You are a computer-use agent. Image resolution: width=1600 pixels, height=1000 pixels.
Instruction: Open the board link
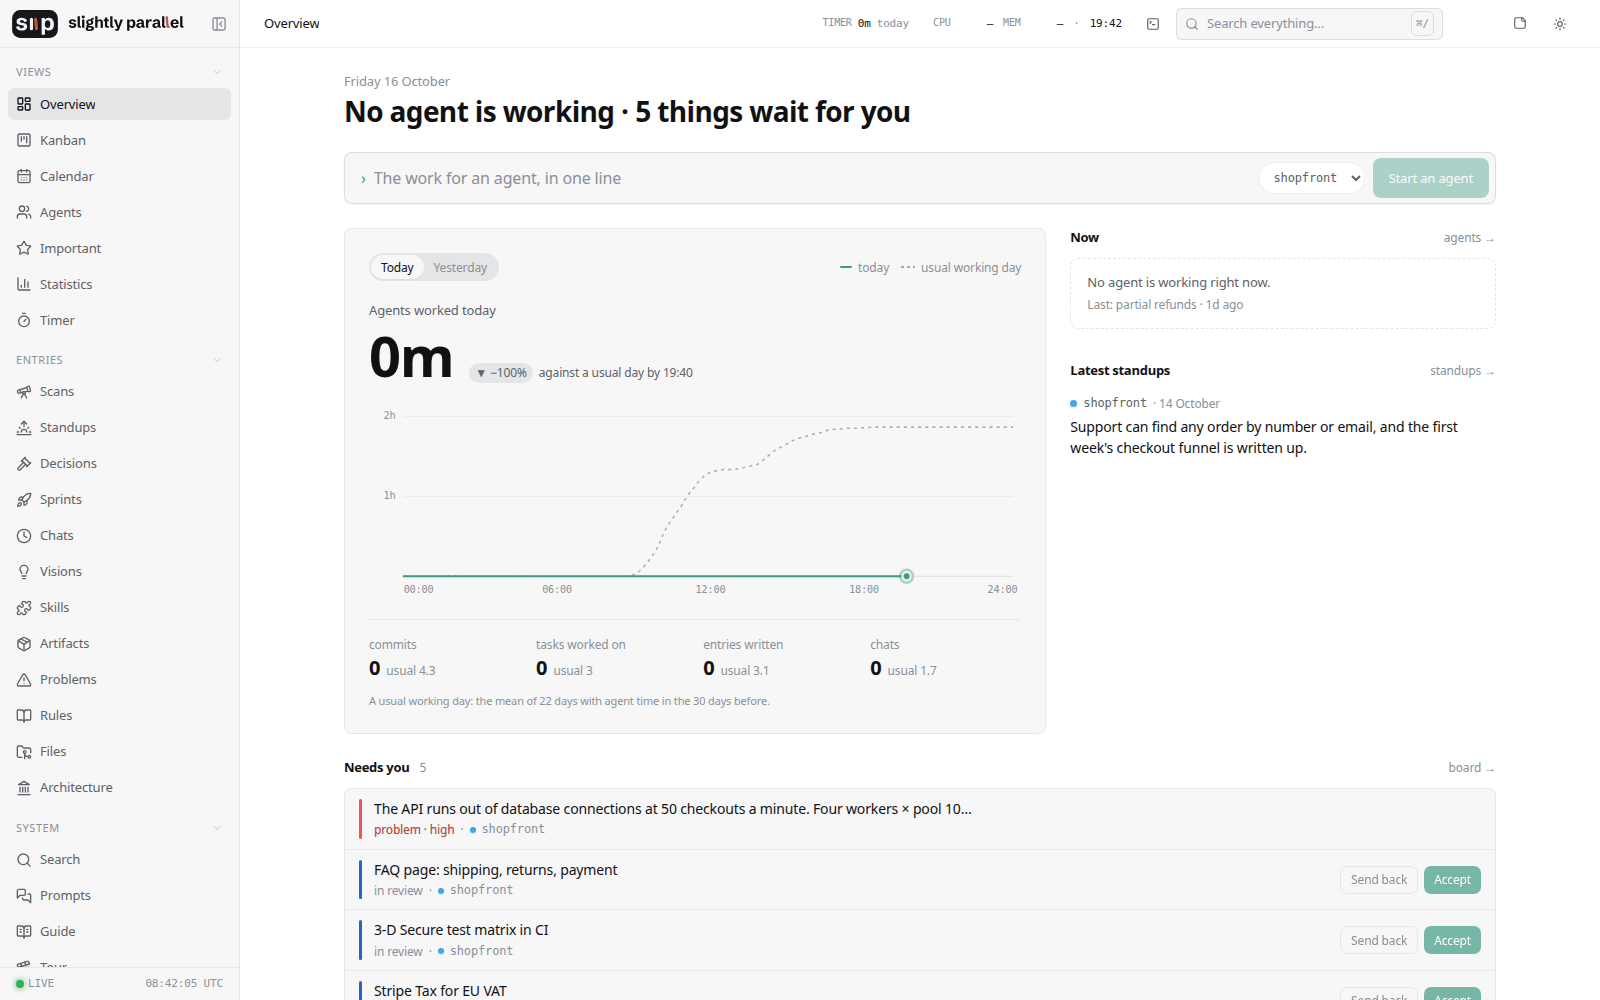1471,768
